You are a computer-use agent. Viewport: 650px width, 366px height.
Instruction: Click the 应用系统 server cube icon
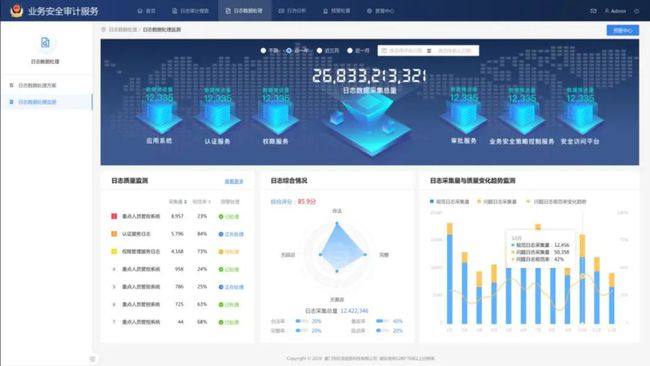coord(159,117)
